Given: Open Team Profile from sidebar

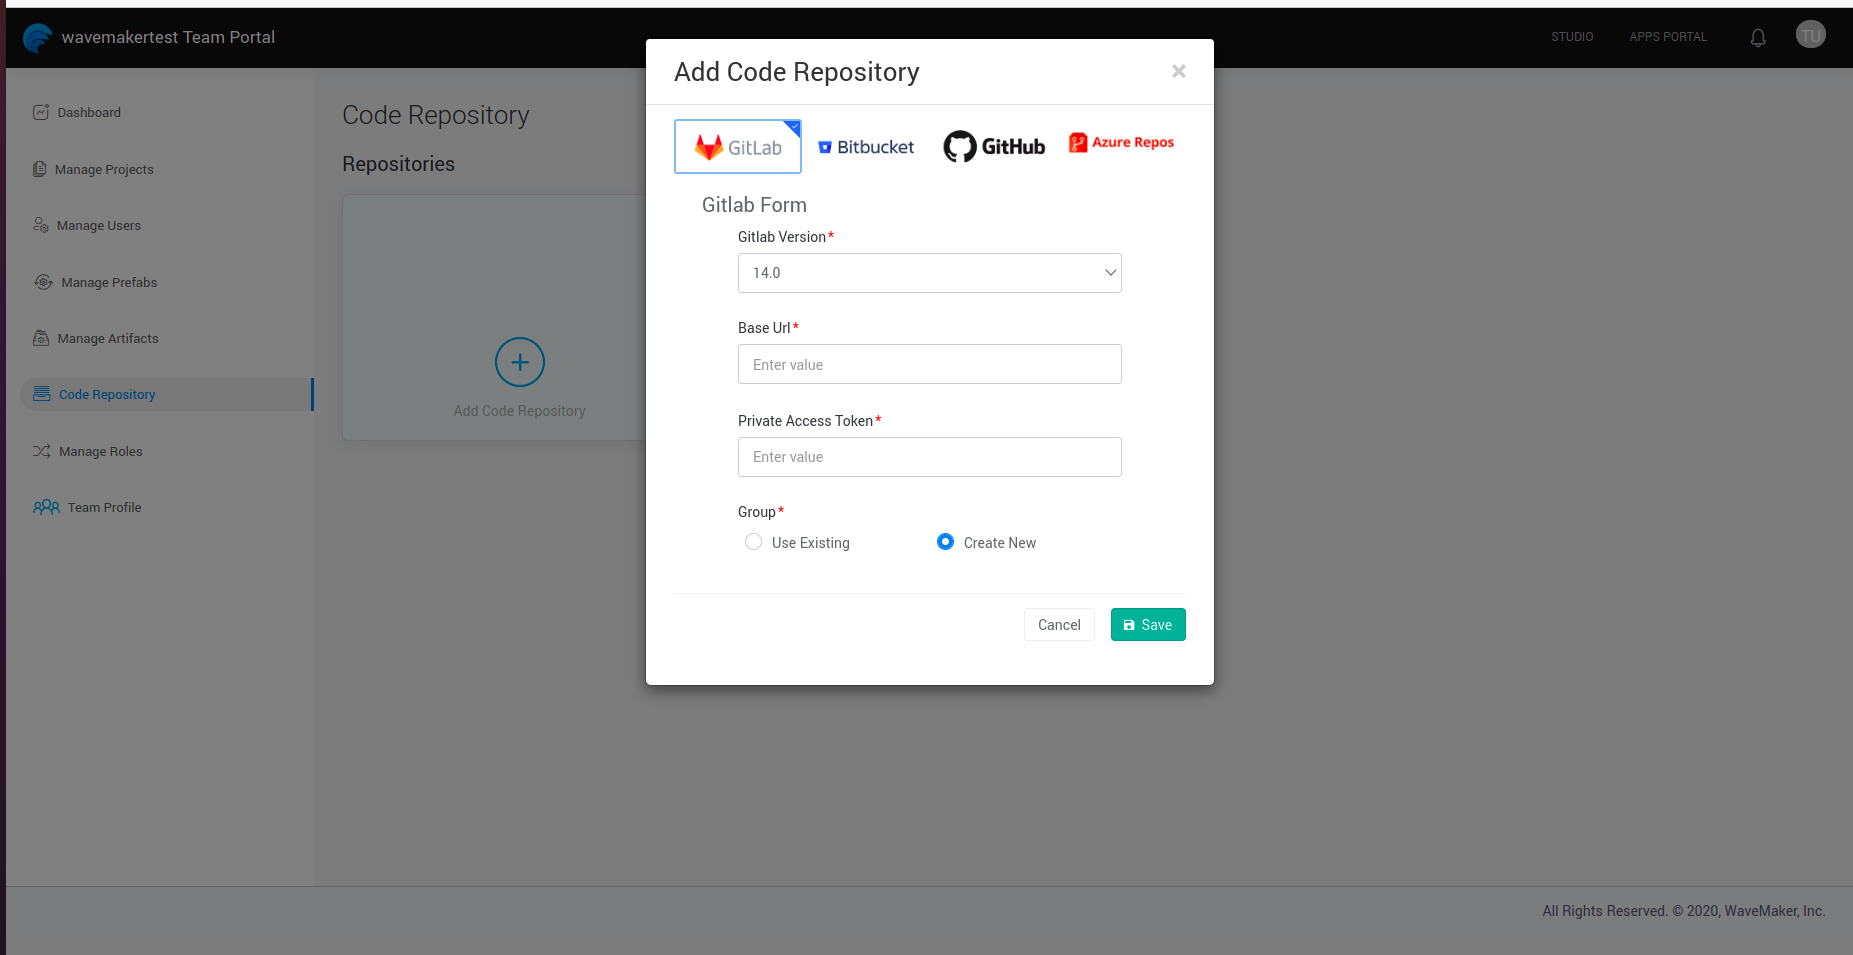Looking at the screenshot, I should 104,508.
